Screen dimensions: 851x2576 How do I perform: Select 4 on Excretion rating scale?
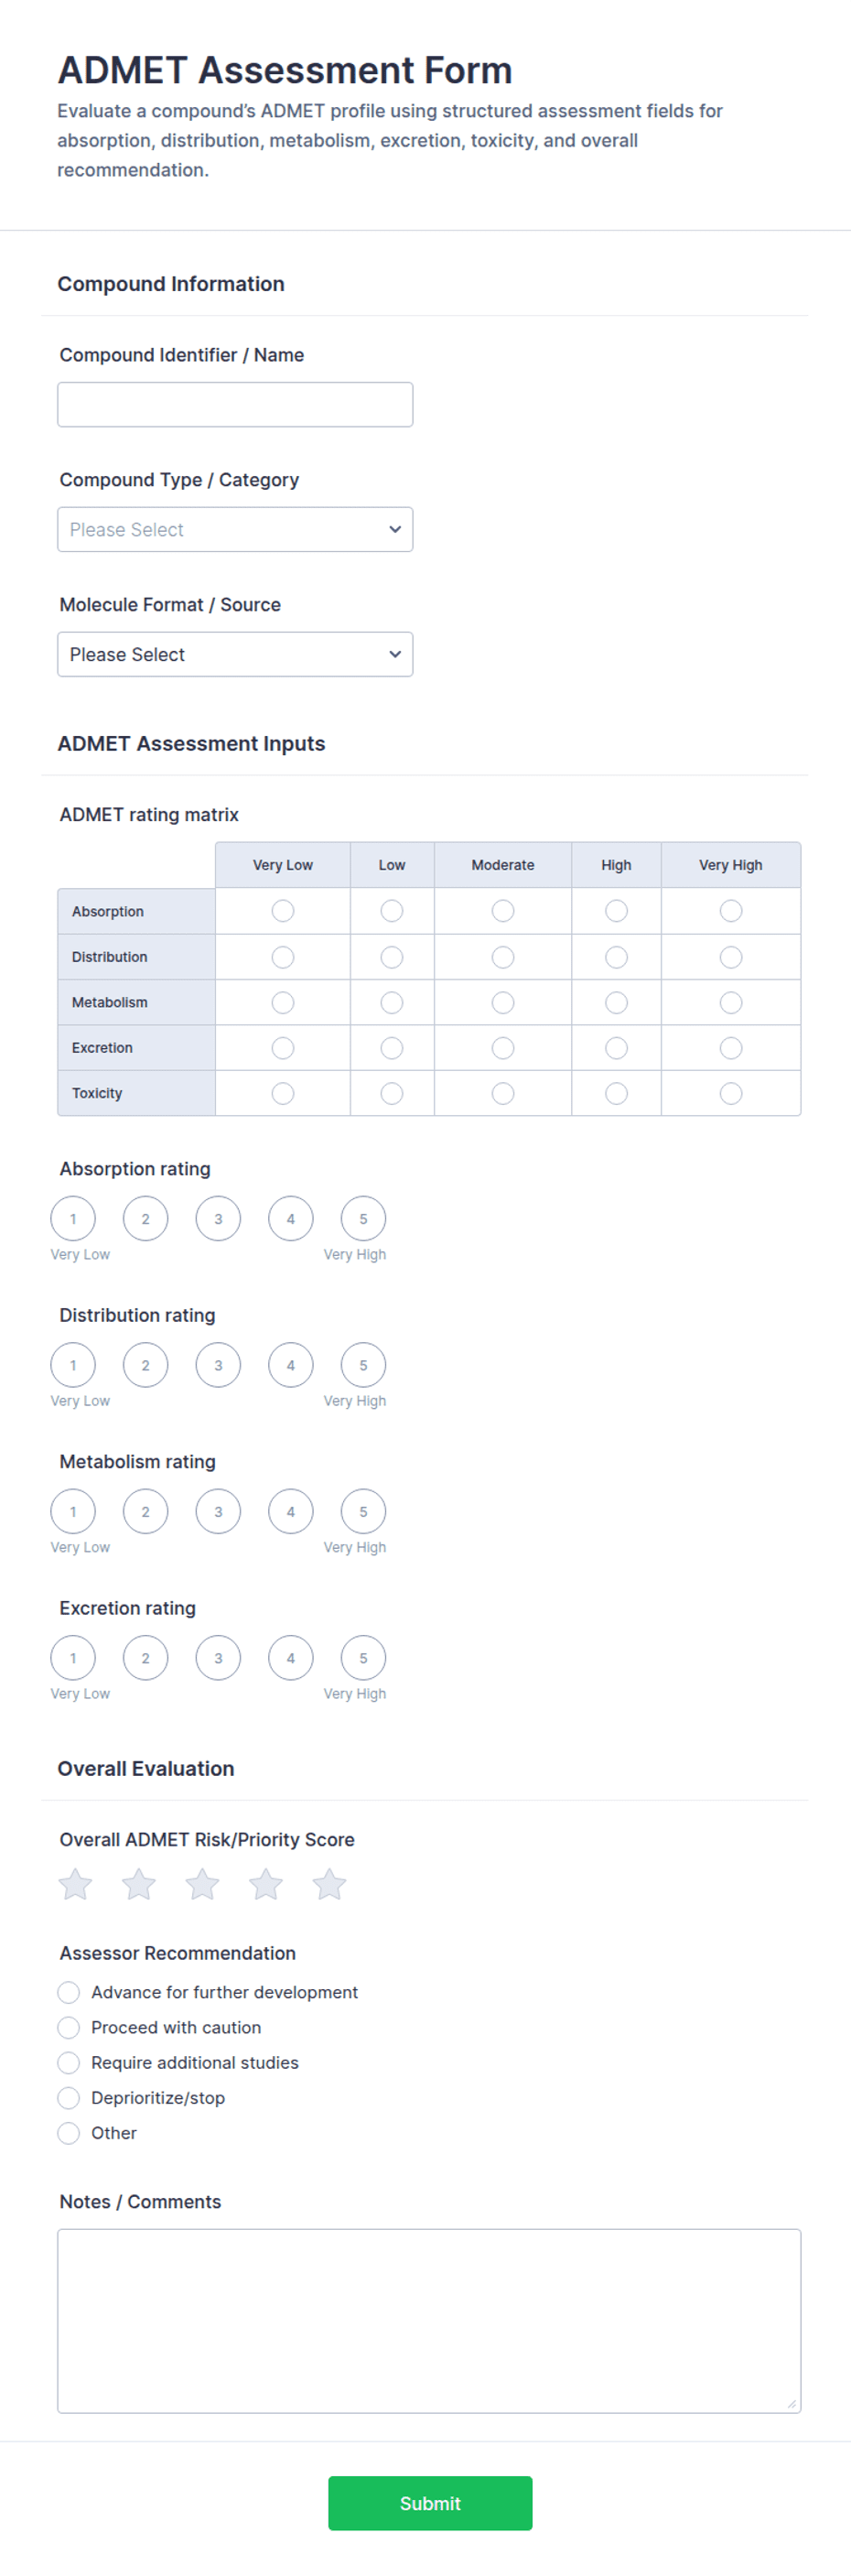291,1658
